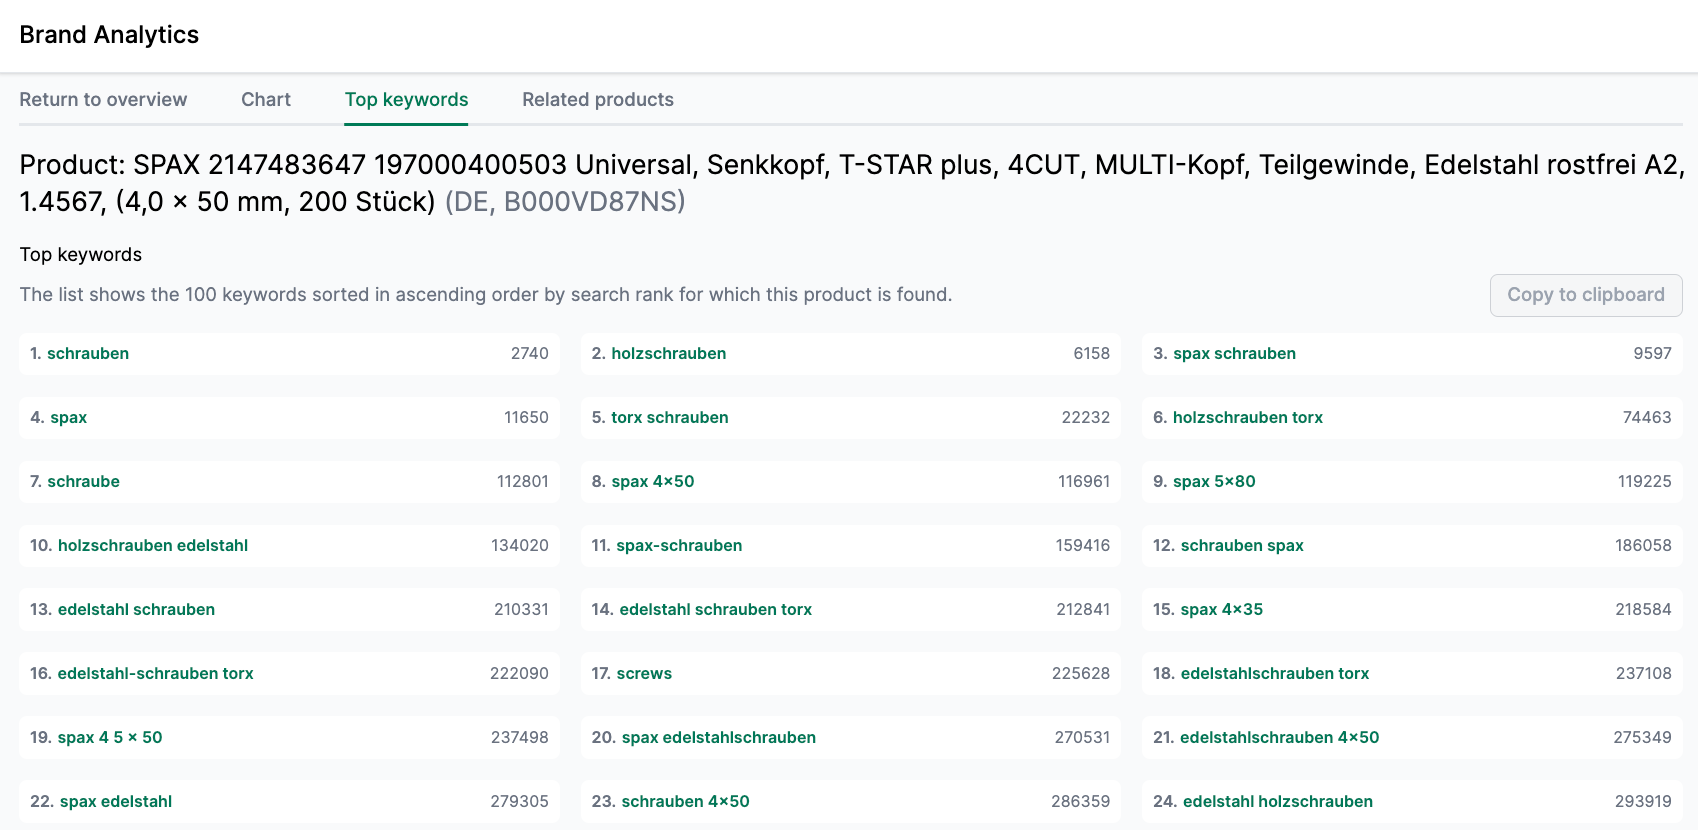Click the search rank value 6158
Image resolution: width=1698 pixels, height=830 pixels.
[1092, 353]
